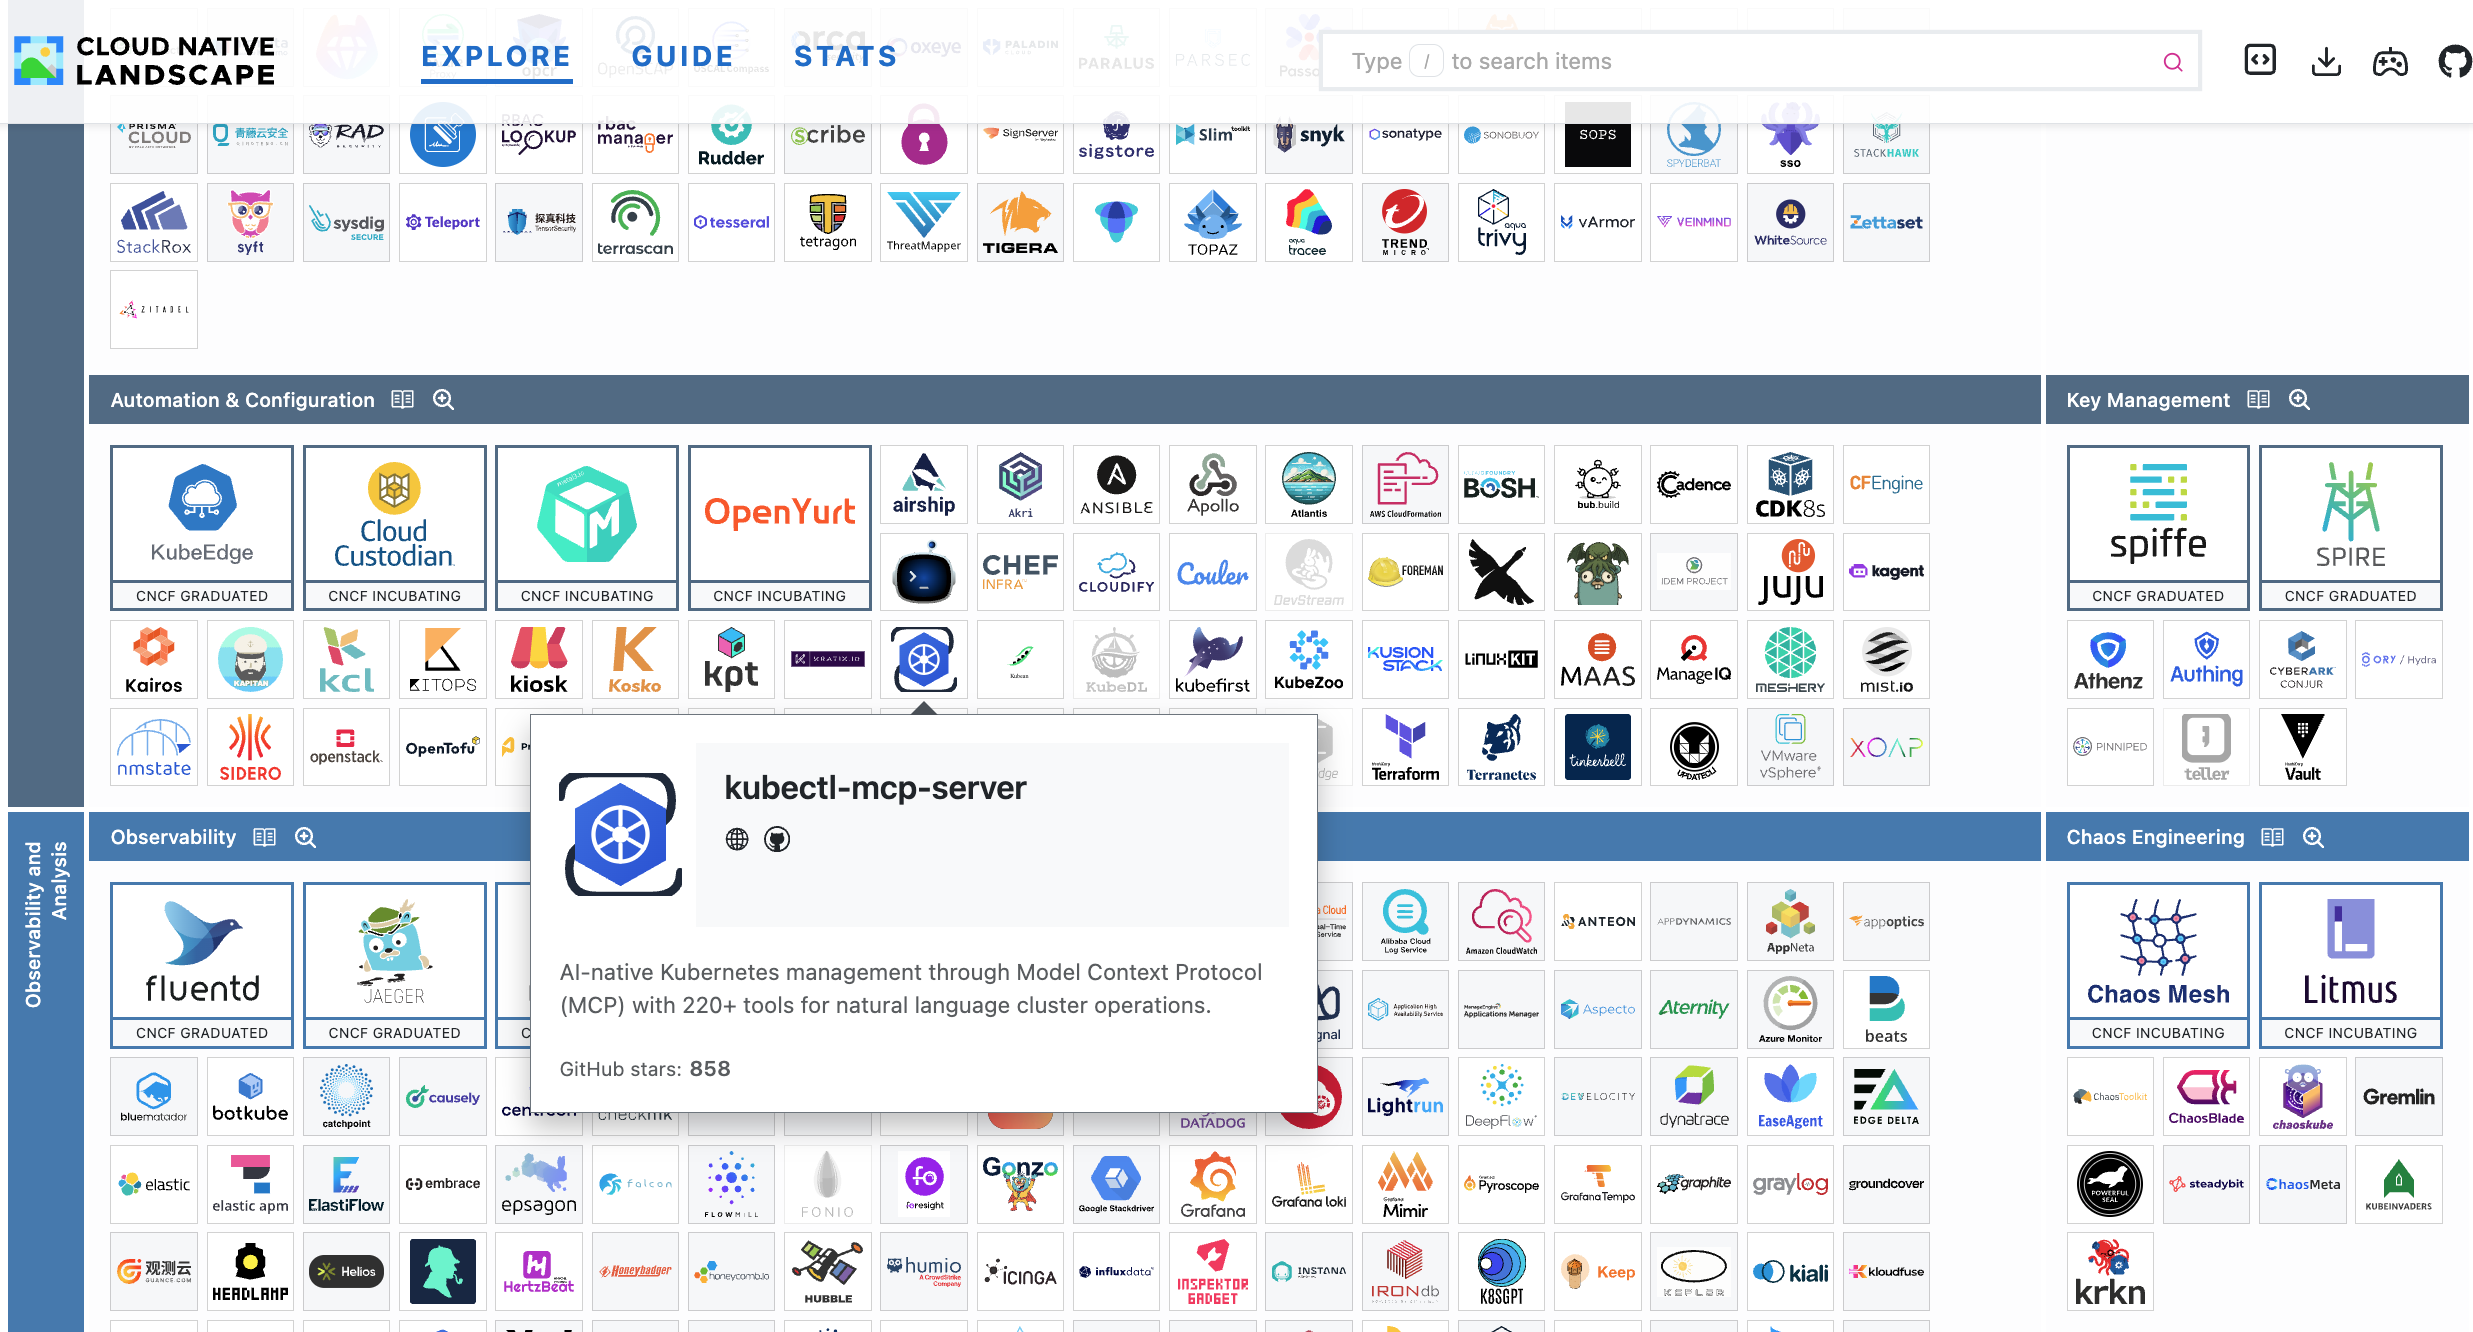Open Observability category guide icon

[x=264, y=837]
